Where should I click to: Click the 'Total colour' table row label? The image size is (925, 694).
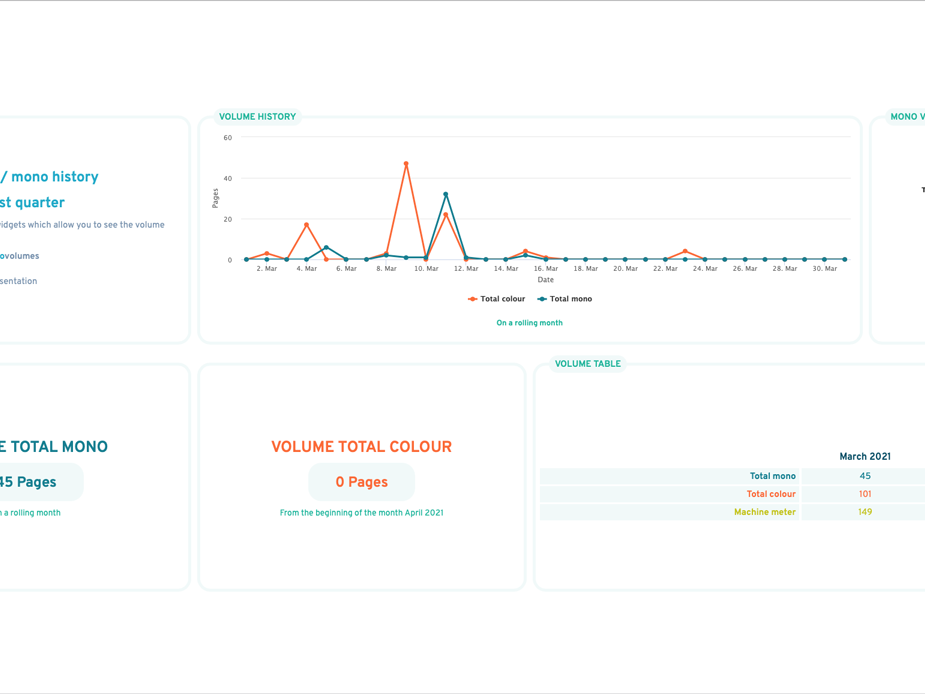(771, 494)
